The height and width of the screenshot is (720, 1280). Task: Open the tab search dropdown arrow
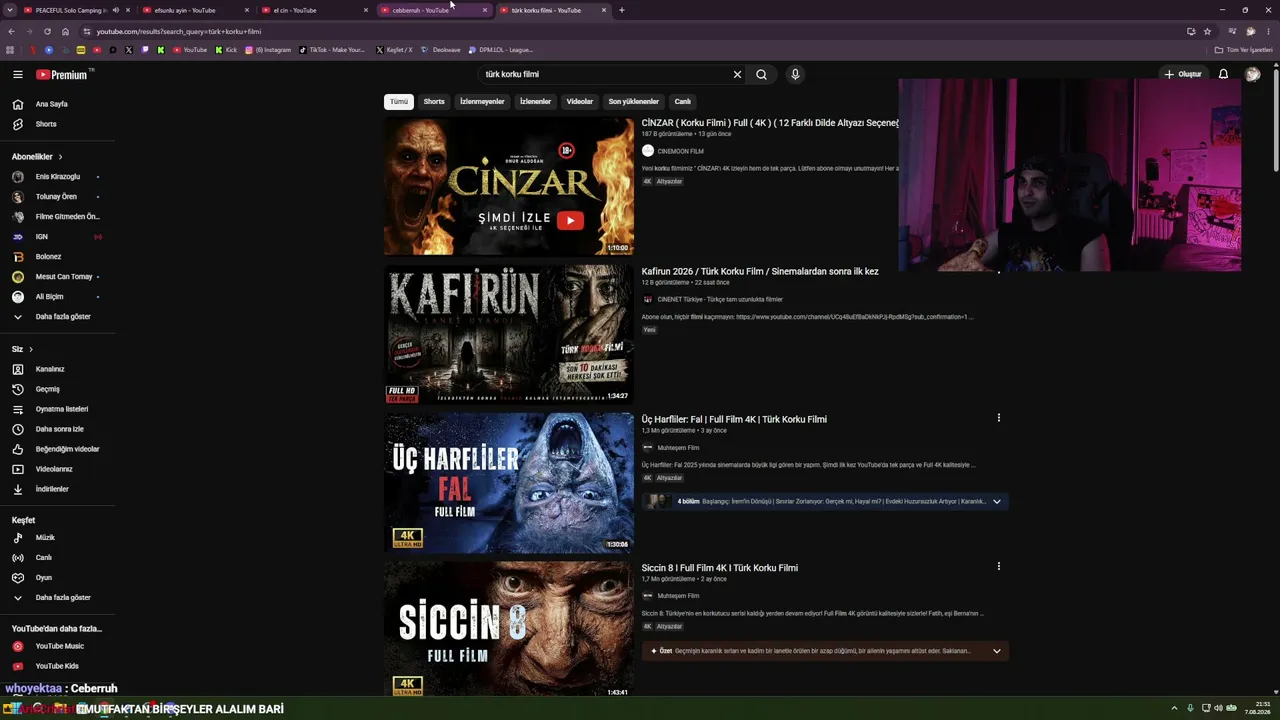click(9, 10)
